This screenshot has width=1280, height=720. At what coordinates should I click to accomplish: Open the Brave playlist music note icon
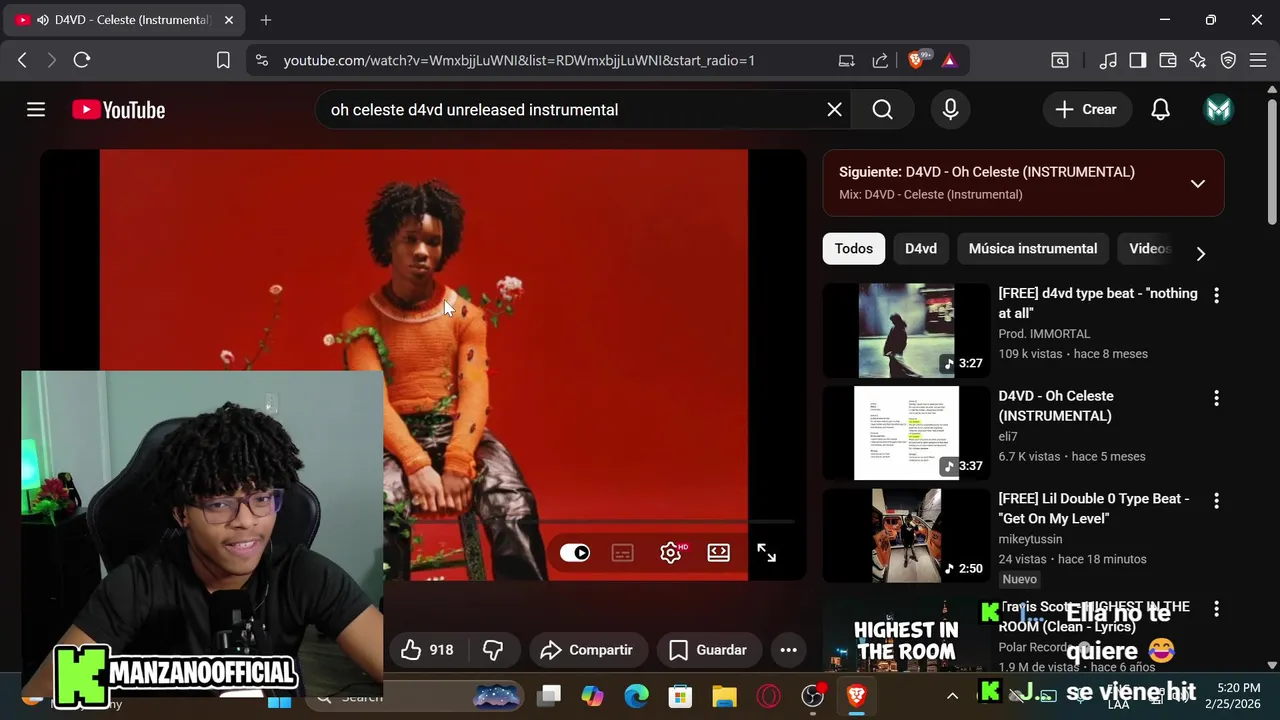(x=1108, y=60)
